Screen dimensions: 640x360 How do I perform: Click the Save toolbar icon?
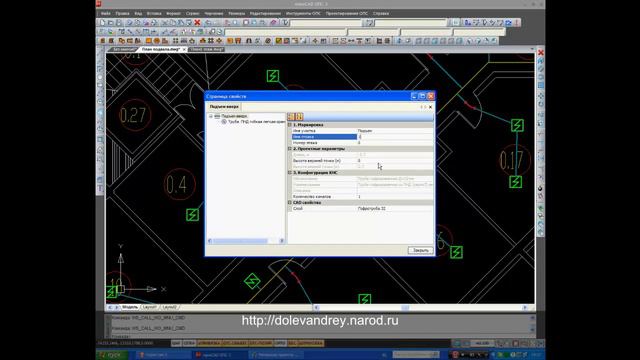tap(119, 22)
